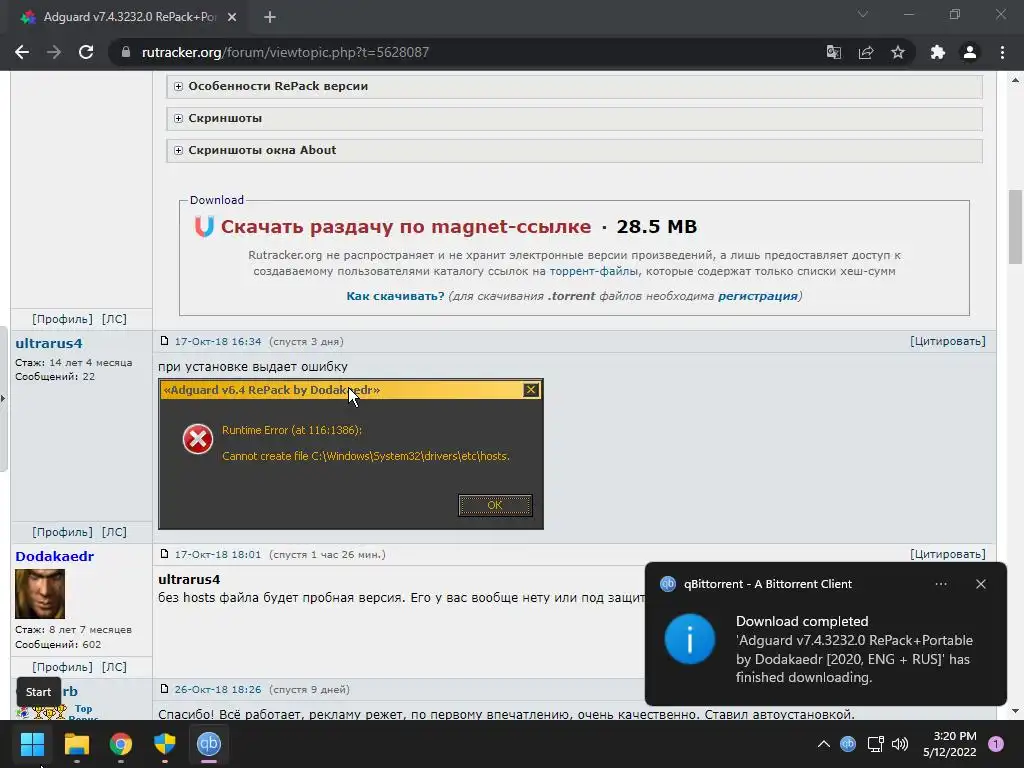Viewport: 1024px width, 768px height.
Task: Open browser extensions puzzle icon
Action: coord(938,52)
